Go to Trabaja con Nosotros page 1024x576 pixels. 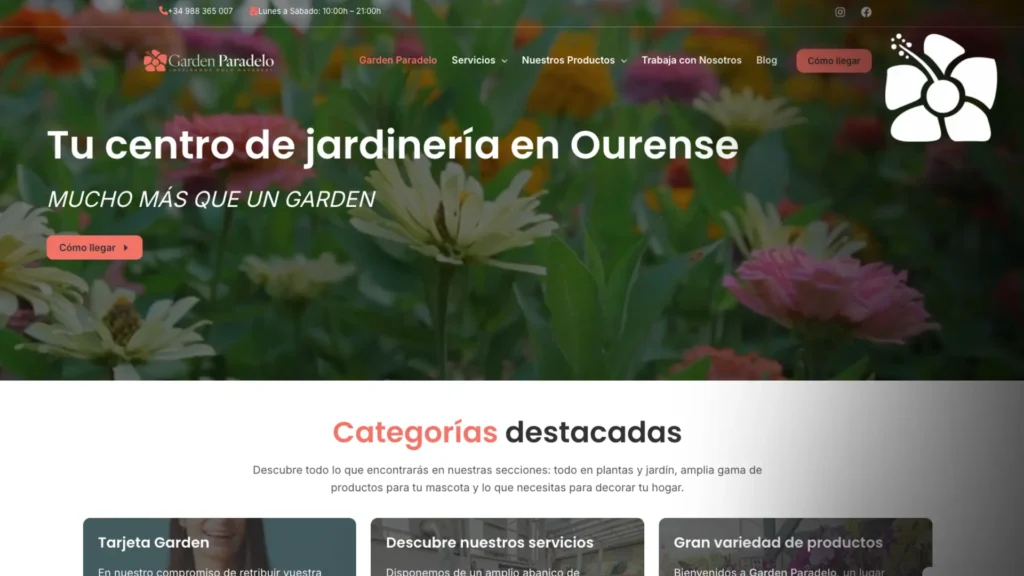point(691,60)
